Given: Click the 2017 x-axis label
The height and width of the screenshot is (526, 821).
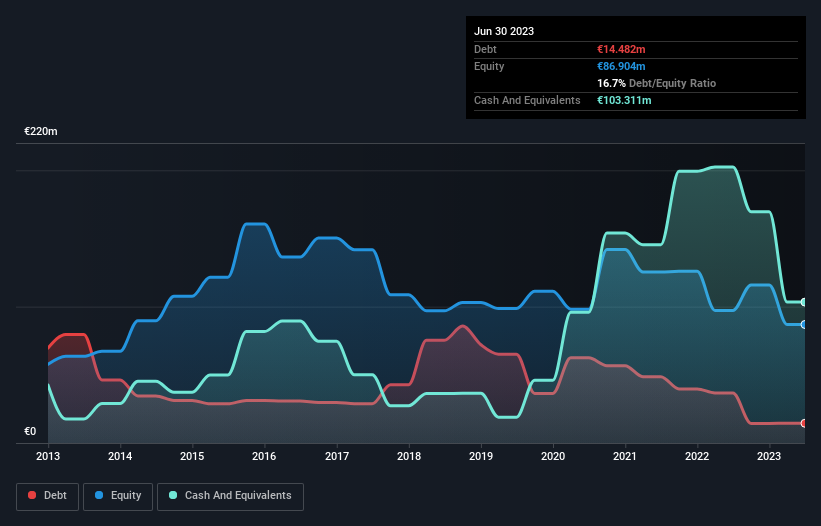Looking at the screenshot, I should pos(337,456).
